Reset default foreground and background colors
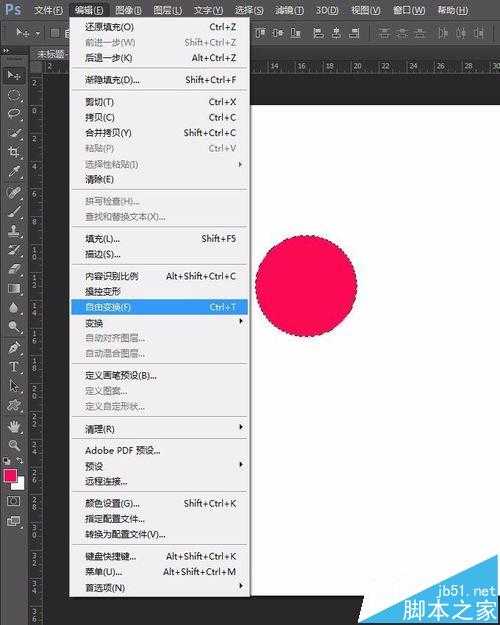Image resolution: width=500 pixels, height=625 pixels. (x=7, y=461)
